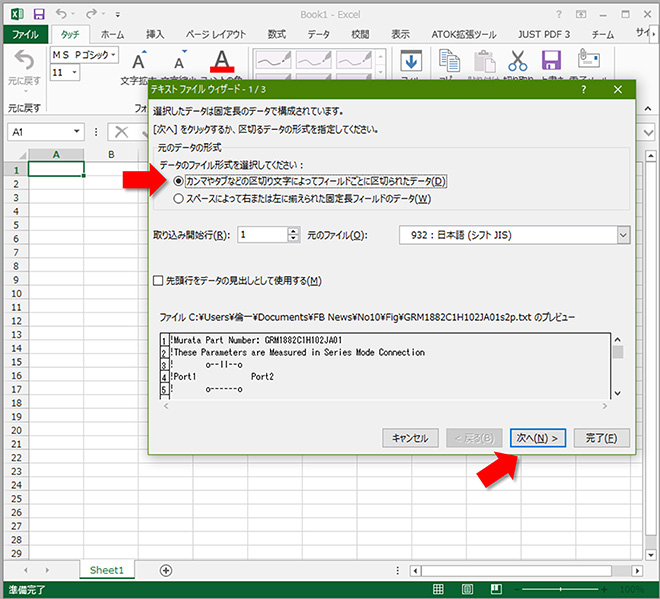This screenshot has height=599, width=660.
Task: Select delimited data radio option (D)
Action: [178, 181]
